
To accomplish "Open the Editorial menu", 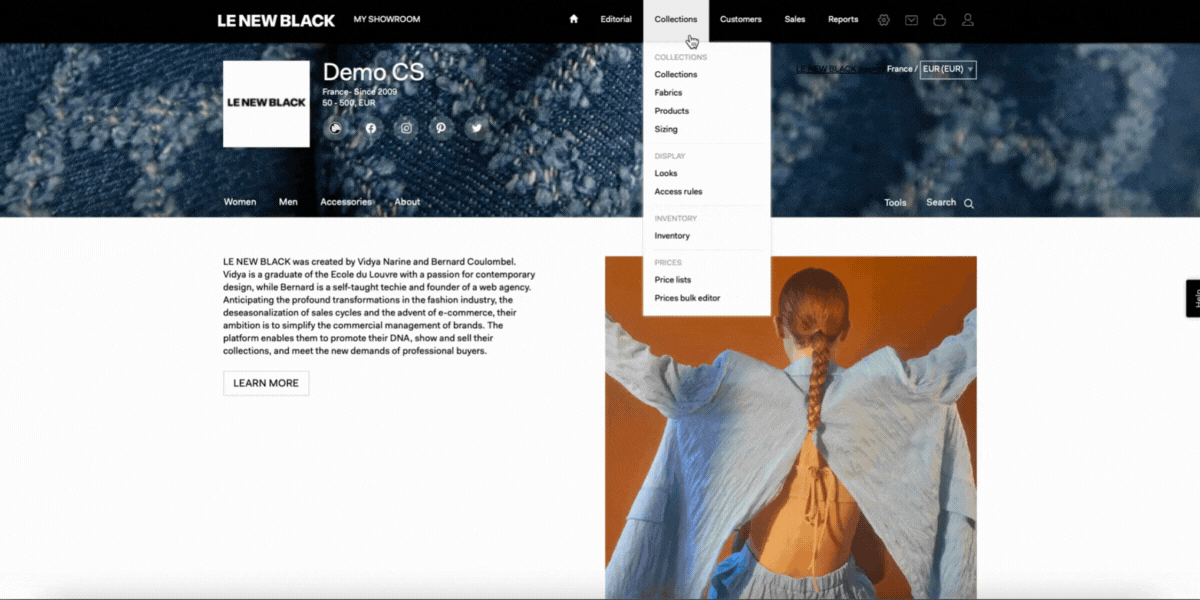I will pos(616,20).
